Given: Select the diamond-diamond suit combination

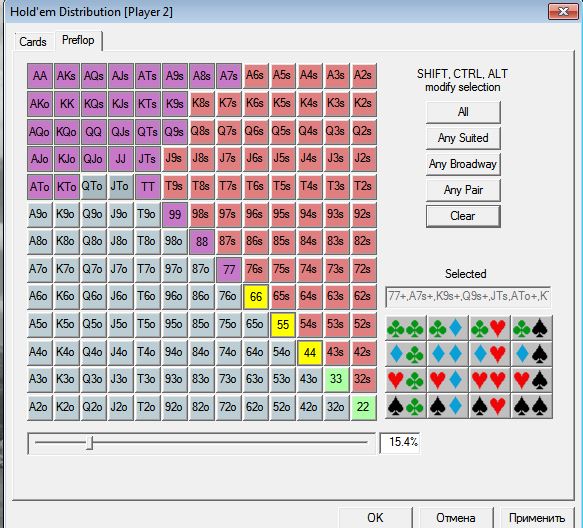Looking at the screenshot, I should pyautogui.click(x=448, y=354).
